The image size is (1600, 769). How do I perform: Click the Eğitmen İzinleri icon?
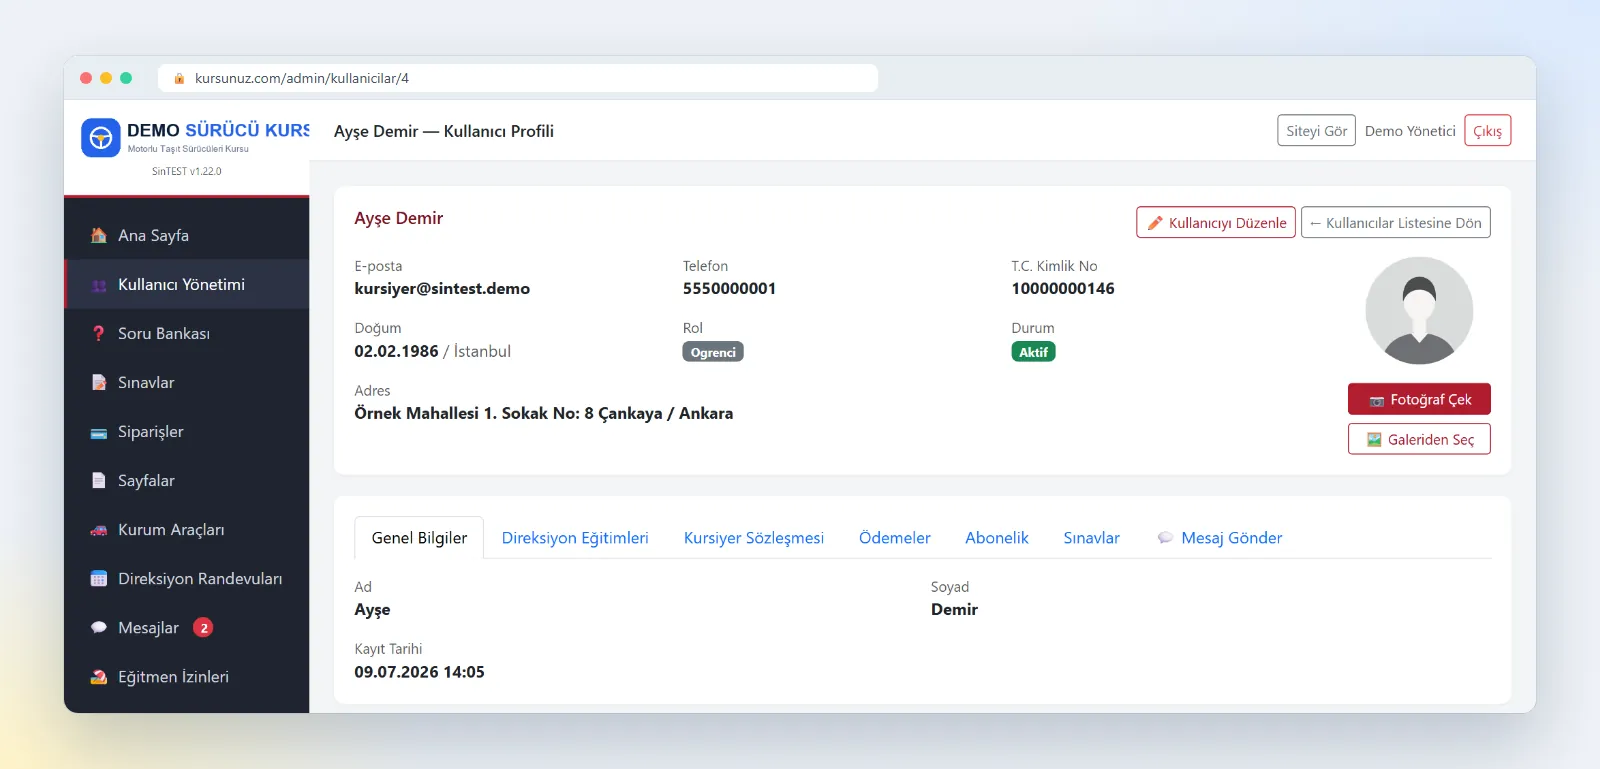coord(99,677)
